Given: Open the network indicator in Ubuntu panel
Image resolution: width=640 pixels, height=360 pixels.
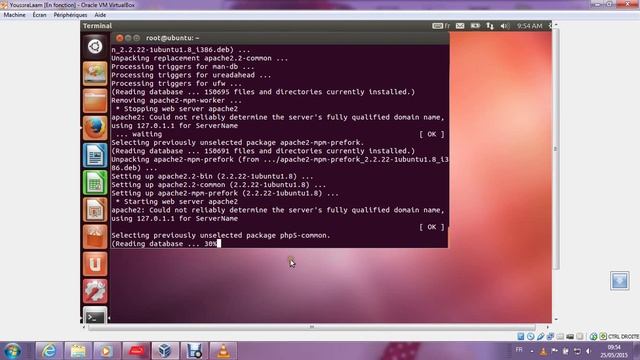Looking at the screenshot, I should click(x=490, y=26).
